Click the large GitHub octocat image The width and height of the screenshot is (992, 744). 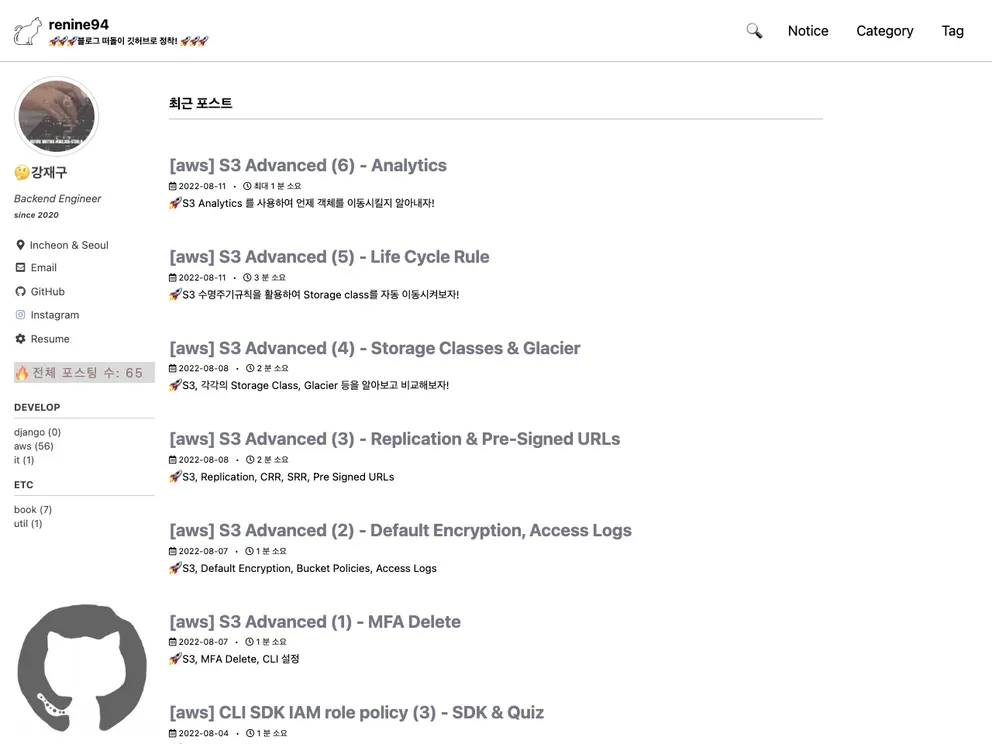pyautogui.click(x=82, y=670)
